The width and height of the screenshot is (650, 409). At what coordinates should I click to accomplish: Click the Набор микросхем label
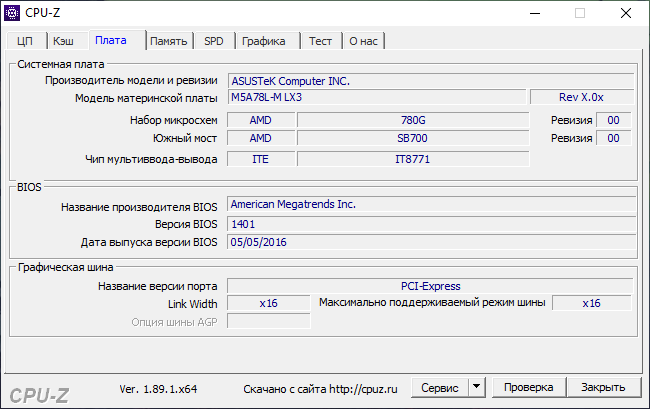(x=174, y=120)
